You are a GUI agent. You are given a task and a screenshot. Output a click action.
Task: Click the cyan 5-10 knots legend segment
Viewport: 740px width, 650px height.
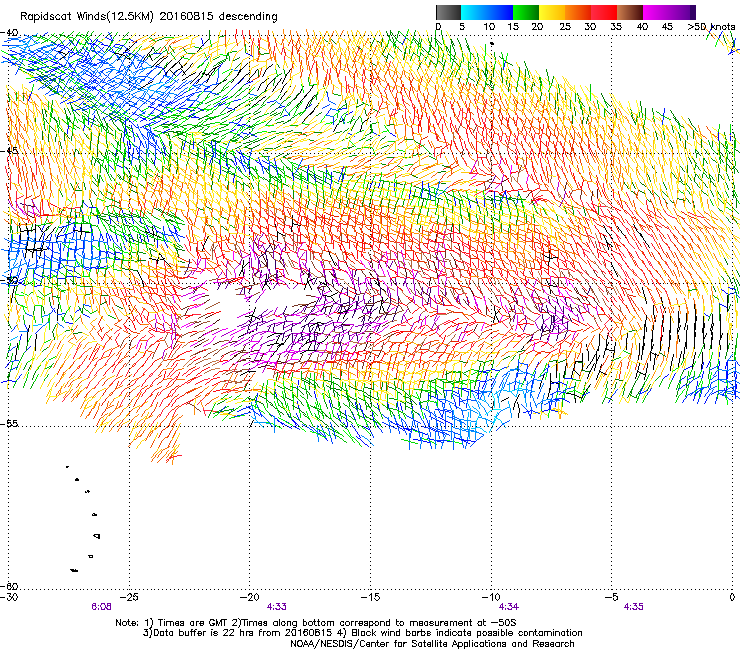click(x=474, y=12)
